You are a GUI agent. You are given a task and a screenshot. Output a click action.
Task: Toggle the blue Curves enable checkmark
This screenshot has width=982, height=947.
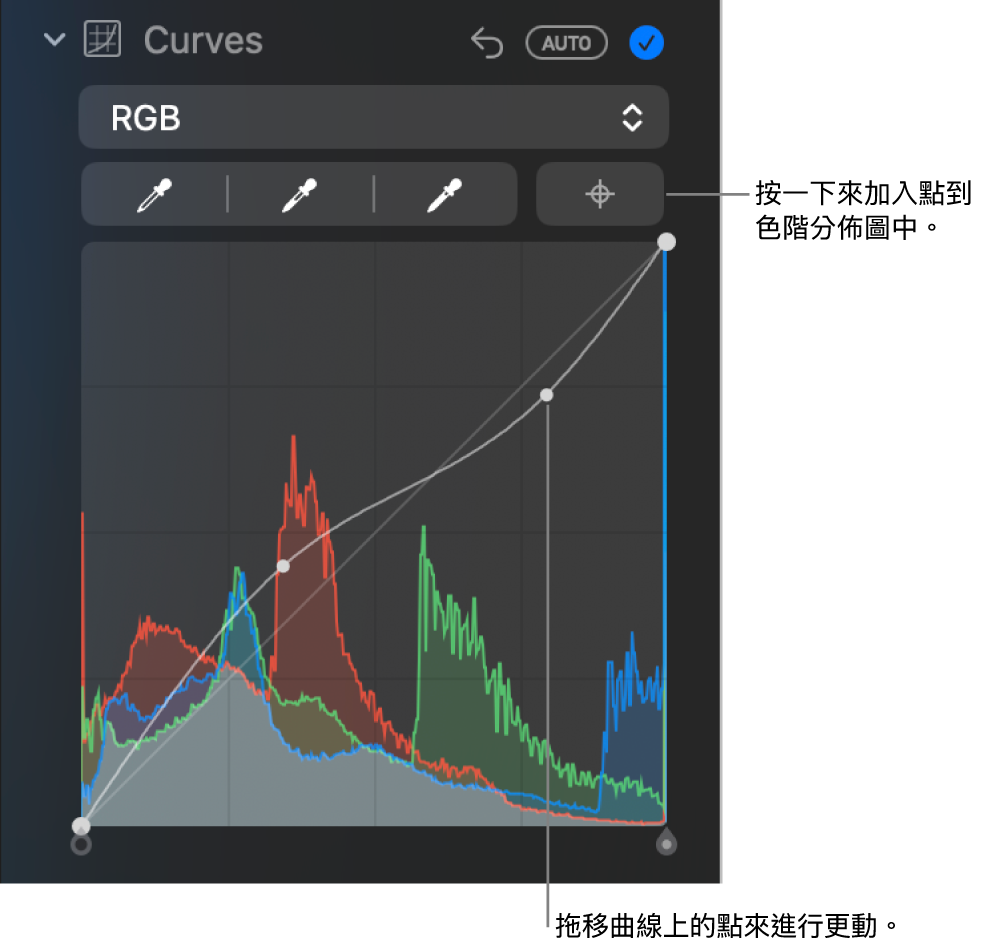click(646, 43)
